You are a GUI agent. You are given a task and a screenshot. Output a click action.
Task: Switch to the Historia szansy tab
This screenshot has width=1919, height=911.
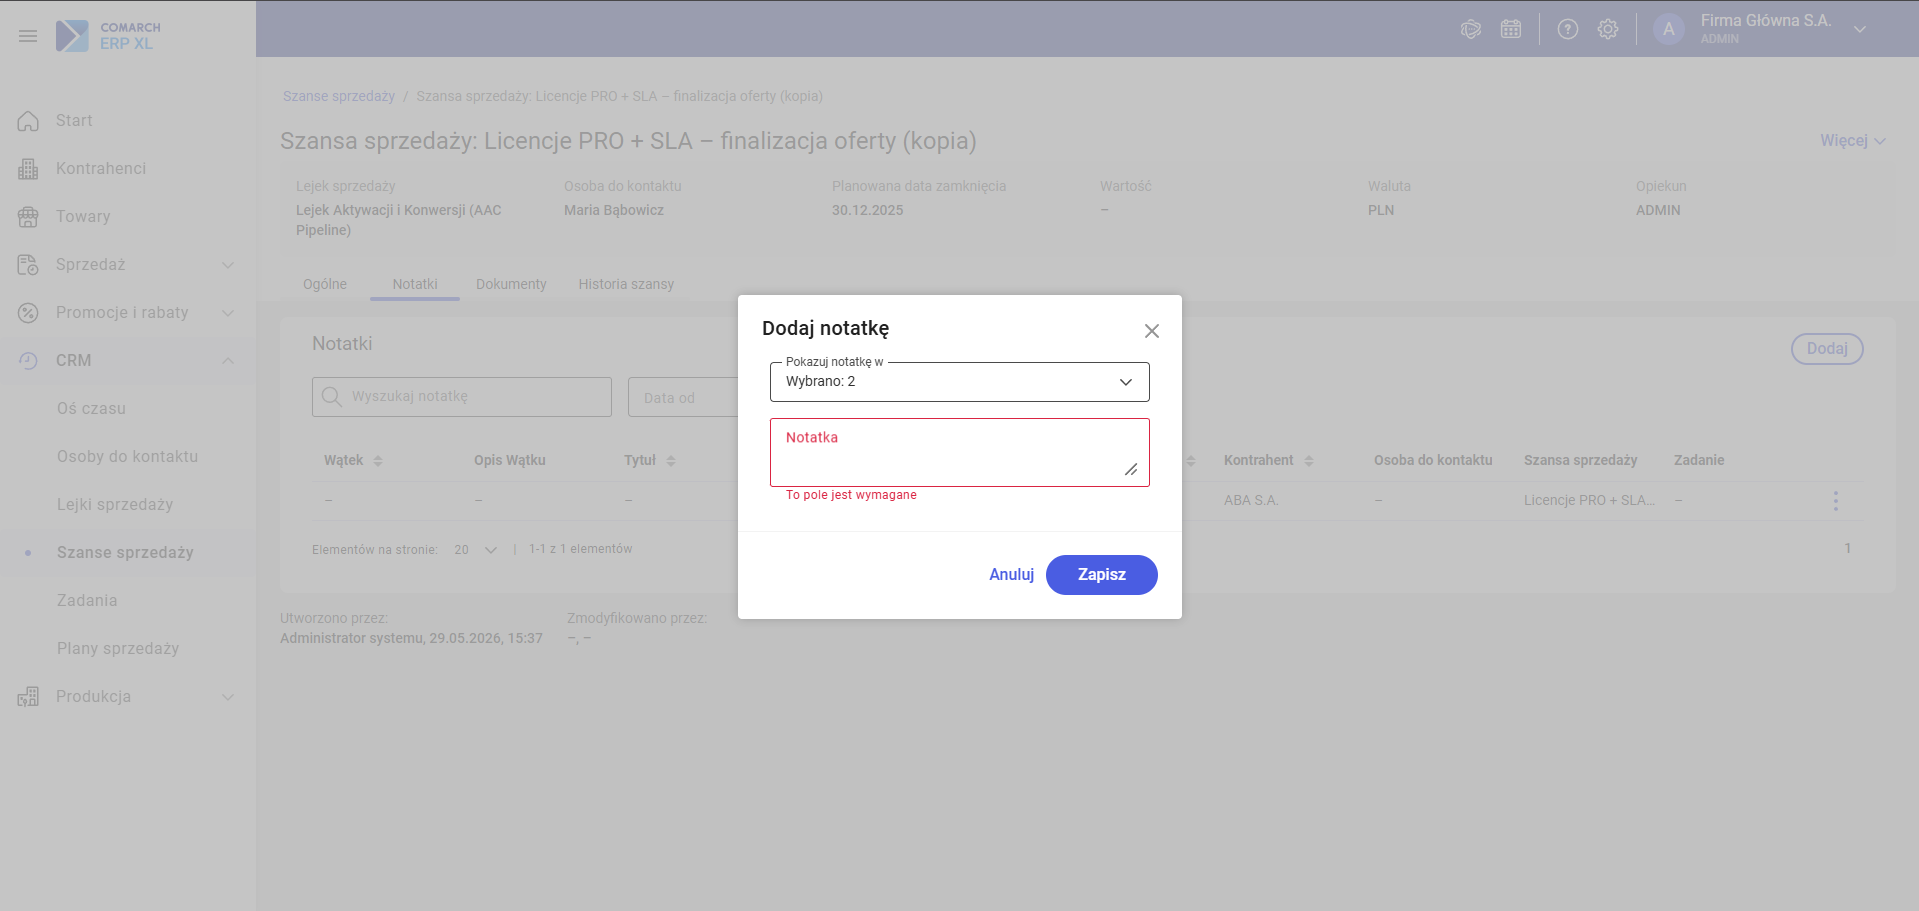click(626, 284)
